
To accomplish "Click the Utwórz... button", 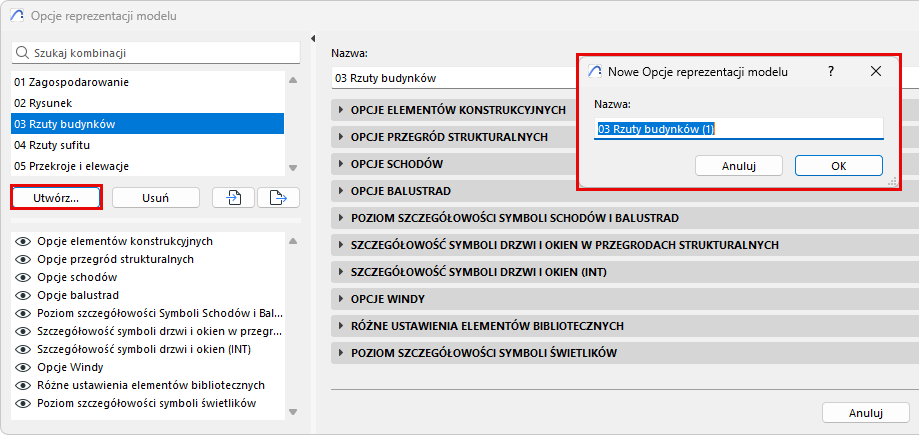I will pos(56,198).
